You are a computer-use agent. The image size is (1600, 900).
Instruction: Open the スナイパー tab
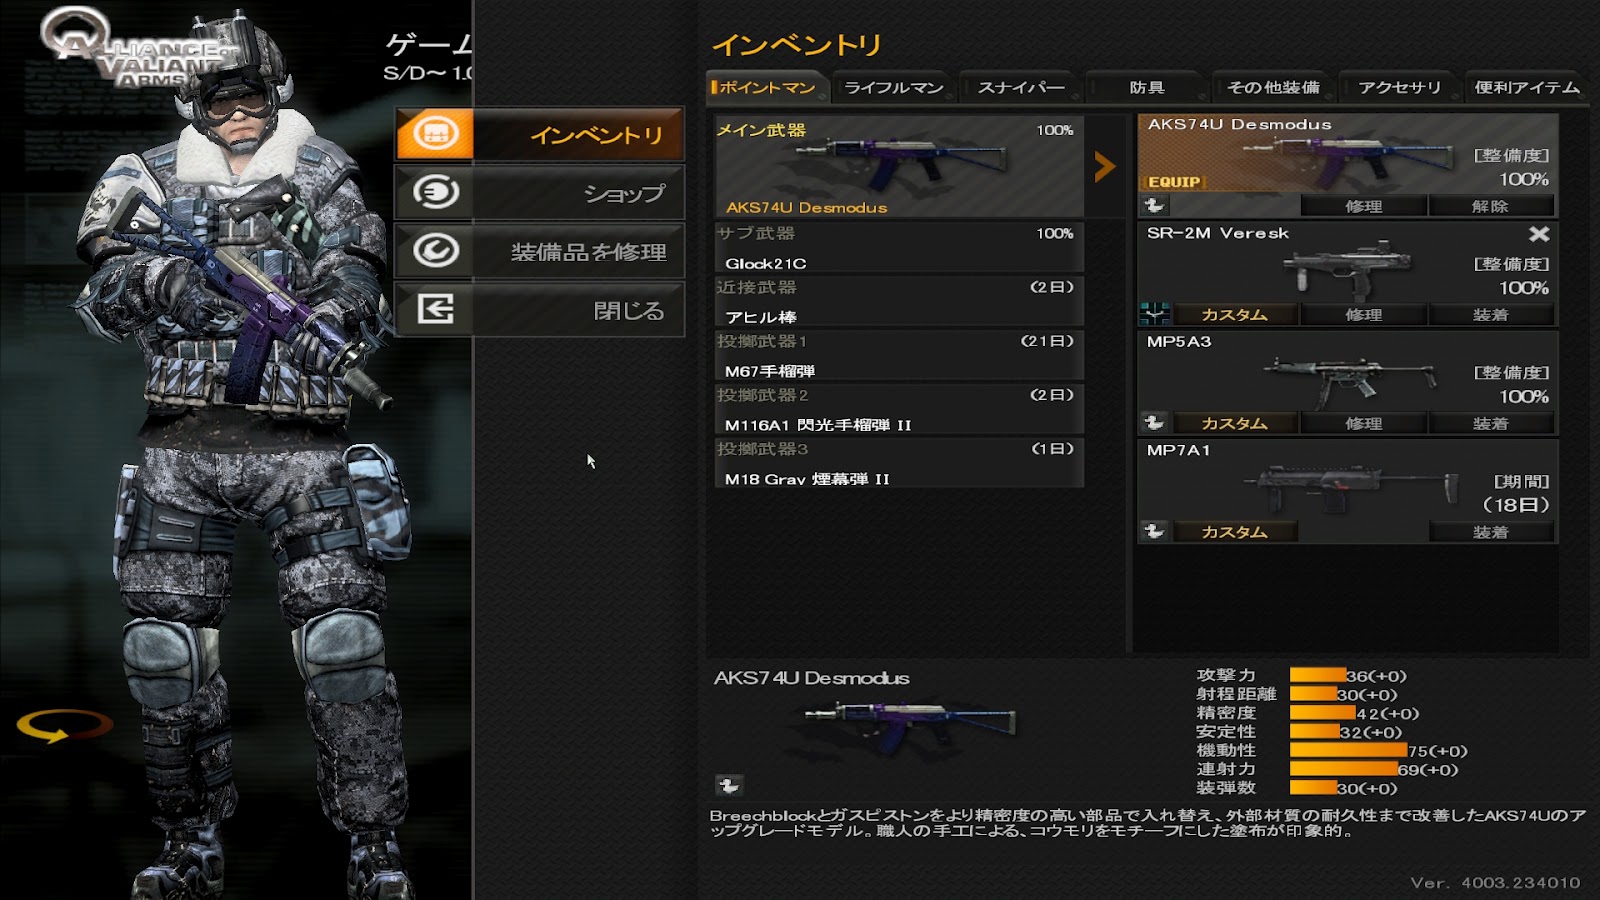[x=1020, y=87]
